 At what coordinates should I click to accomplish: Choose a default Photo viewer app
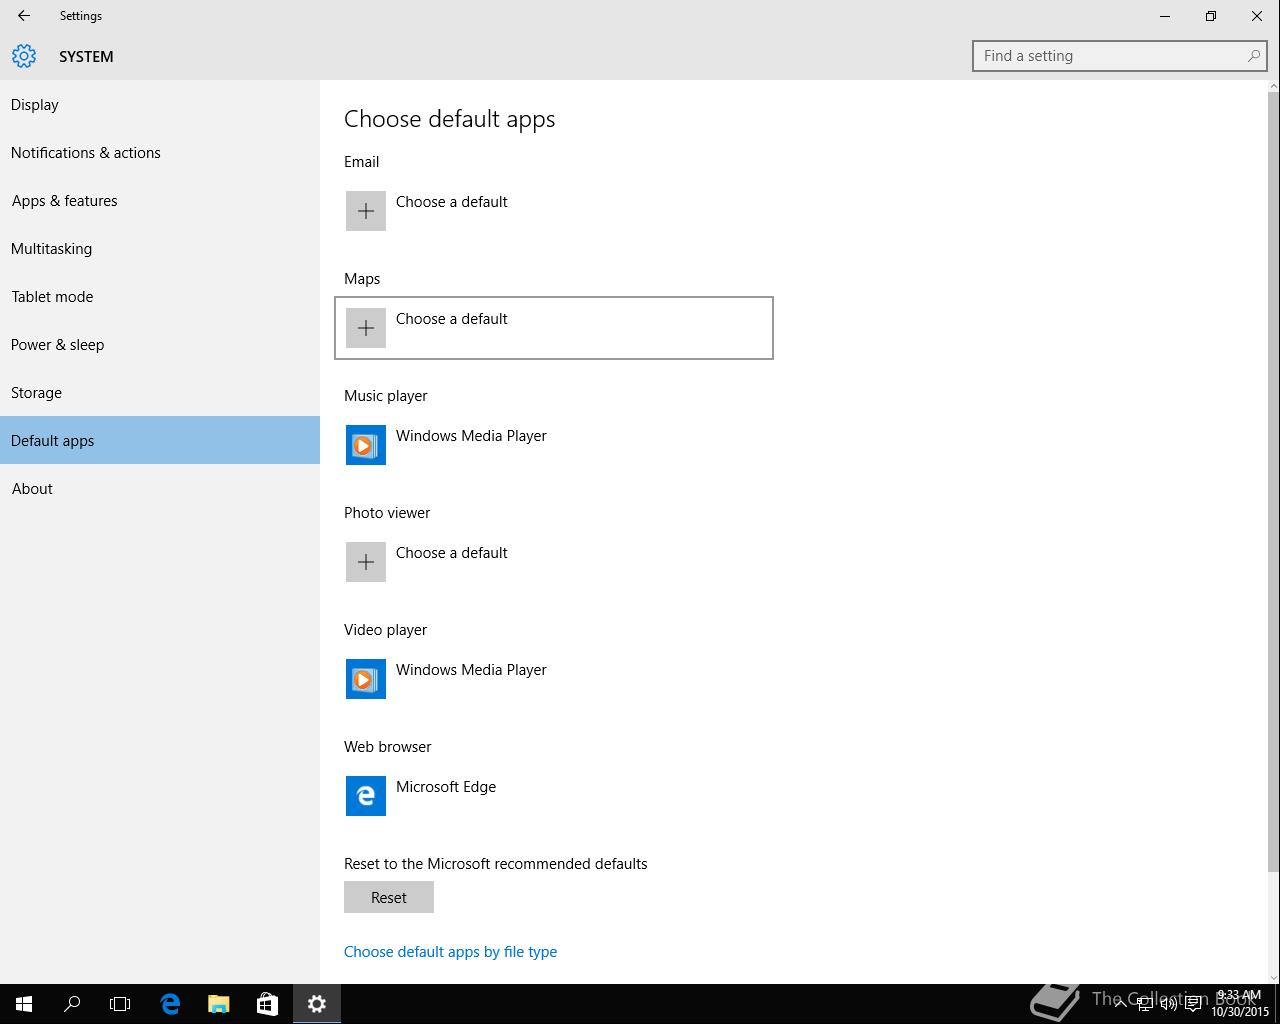pyautogui.click(x=554, y=562)
